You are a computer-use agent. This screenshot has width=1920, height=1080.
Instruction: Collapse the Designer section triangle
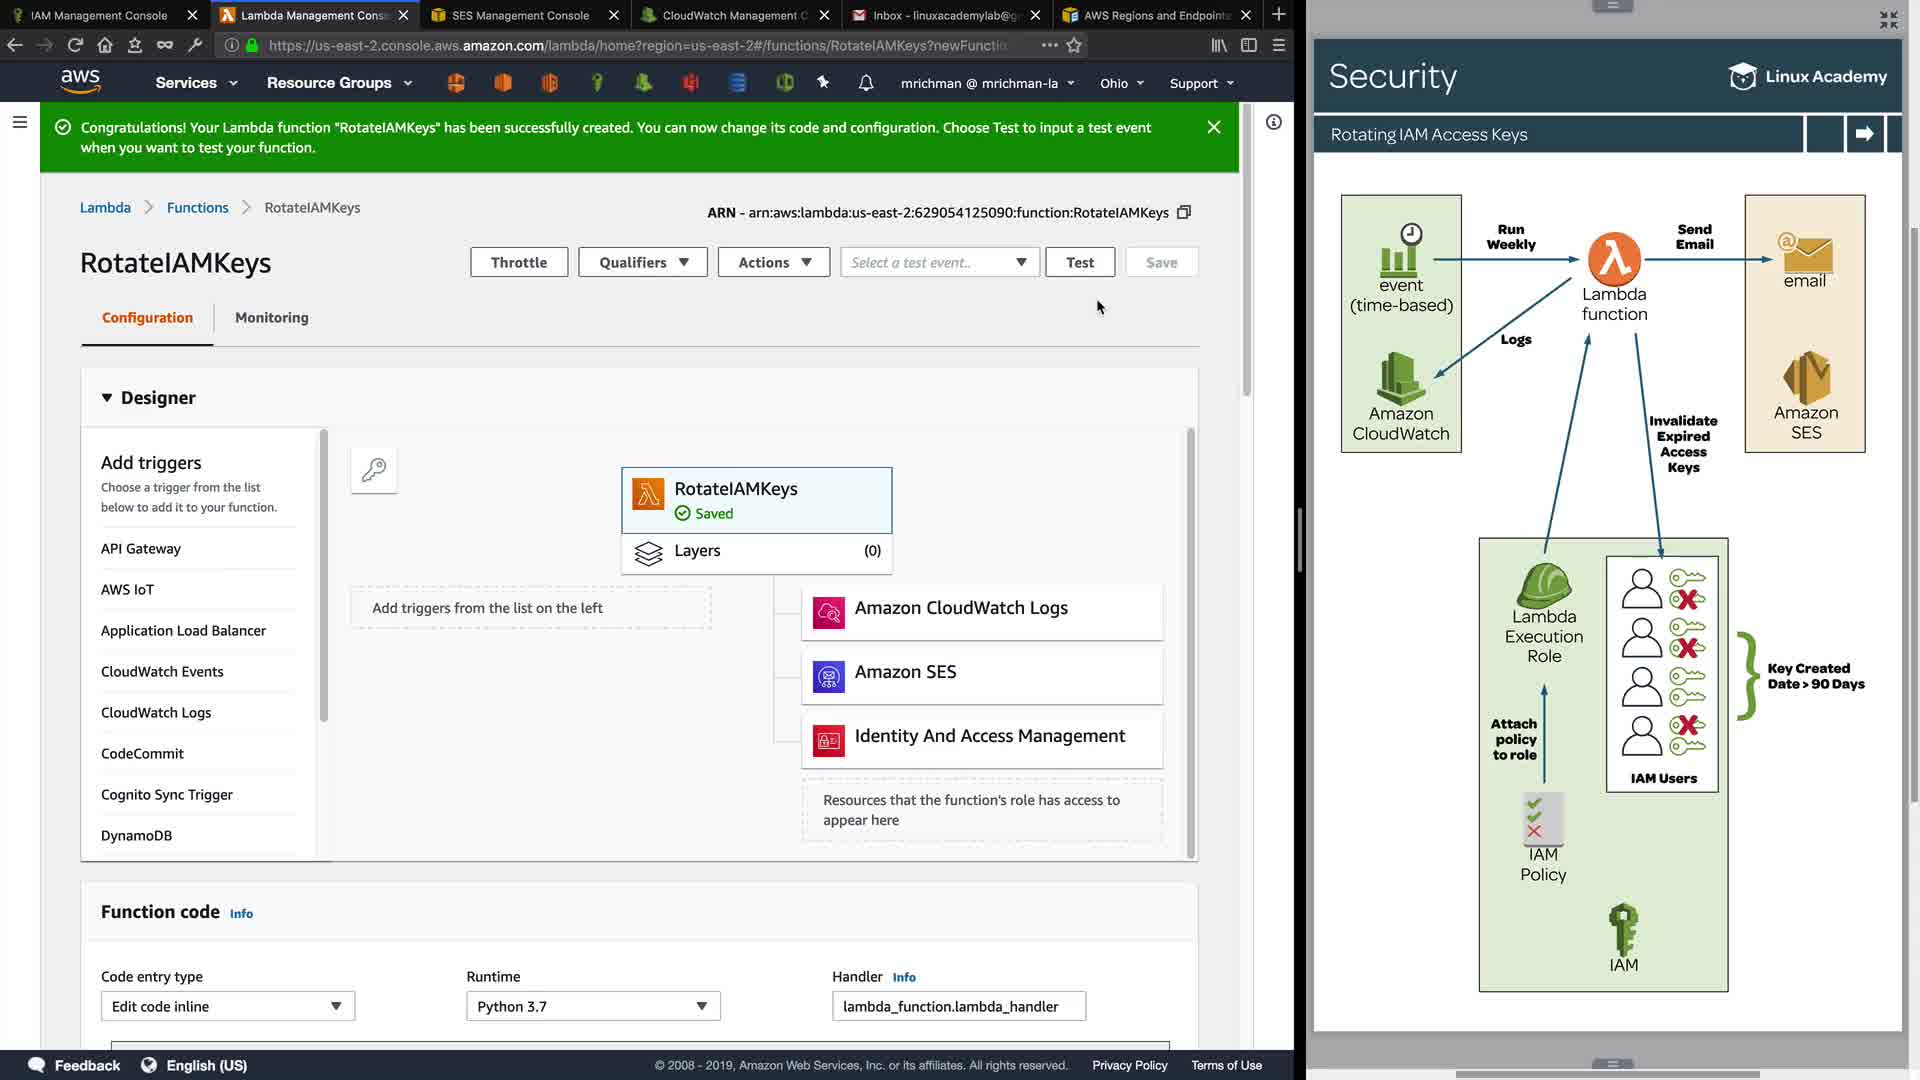point(107,398)
